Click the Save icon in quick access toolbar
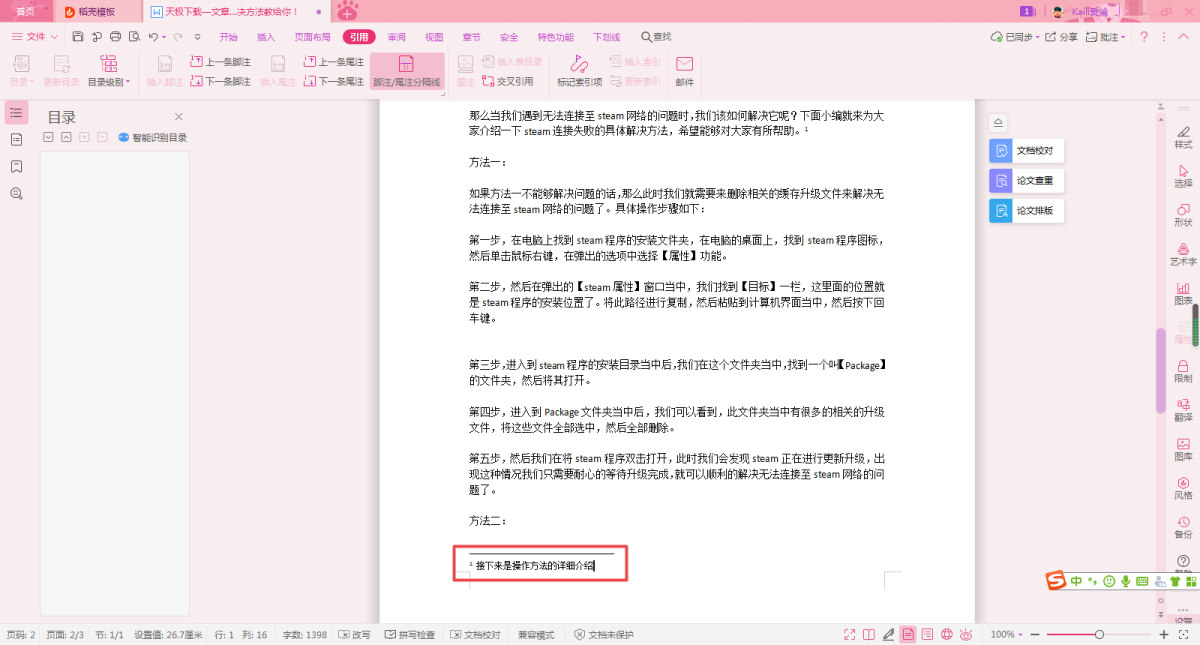The image size is (1200, 645). tap(78, 37)
